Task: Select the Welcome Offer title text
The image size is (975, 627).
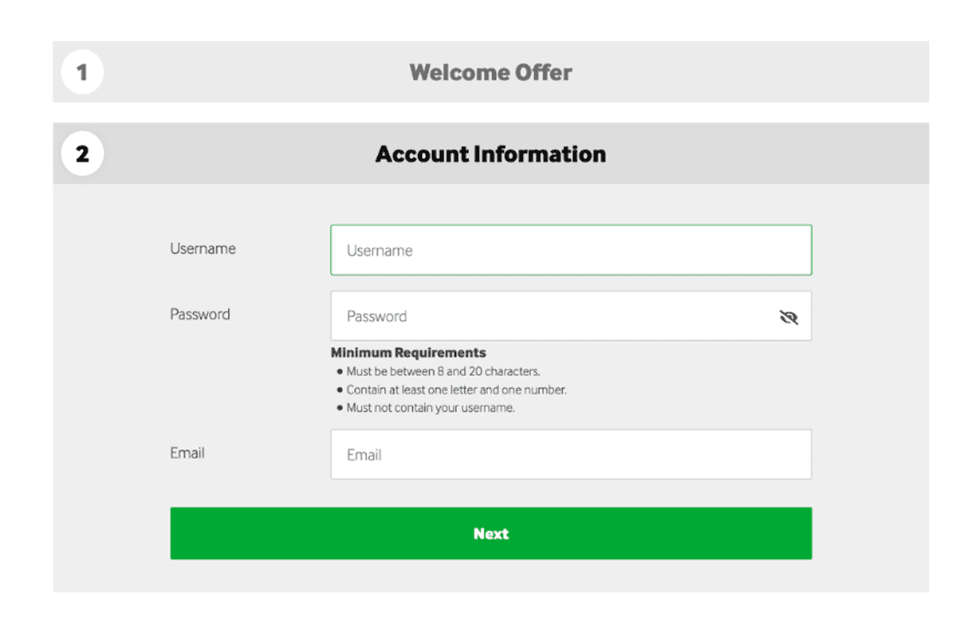Action: tap(490, 72)
